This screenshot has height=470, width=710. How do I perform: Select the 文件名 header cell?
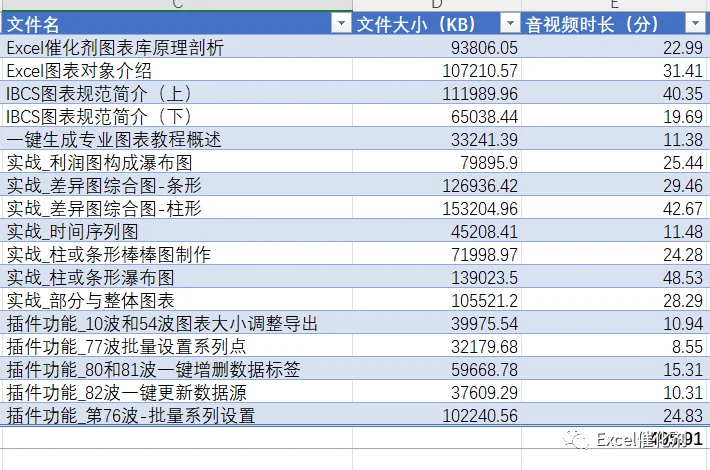(177, 23)
